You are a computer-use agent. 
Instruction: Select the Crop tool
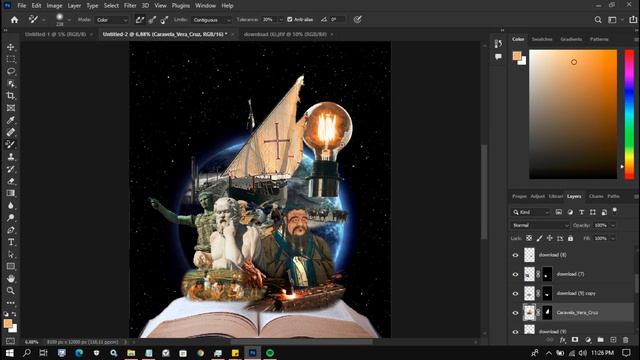(11, 96)
